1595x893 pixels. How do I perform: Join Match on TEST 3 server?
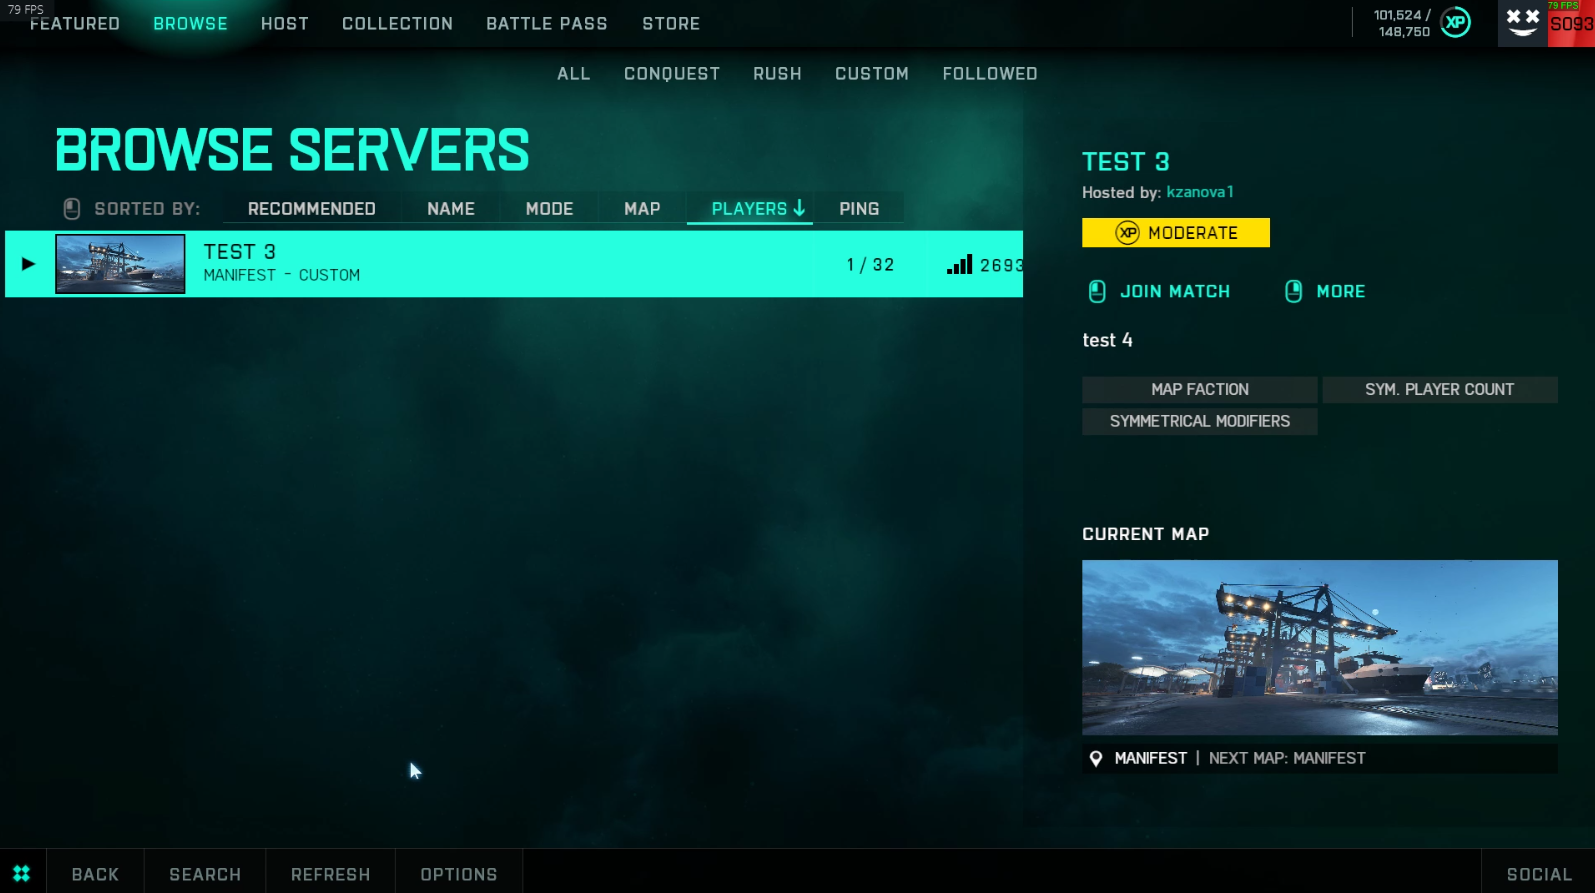[1175, 291]
